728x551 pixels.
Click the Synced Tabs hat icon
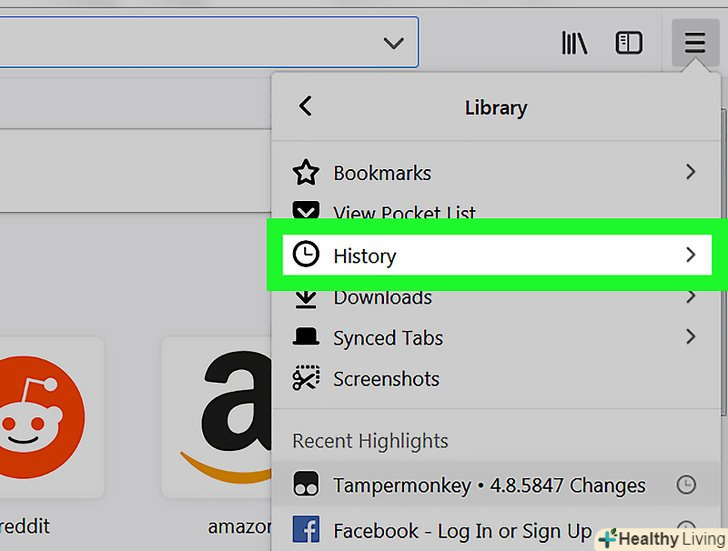(x=306, y=338)
